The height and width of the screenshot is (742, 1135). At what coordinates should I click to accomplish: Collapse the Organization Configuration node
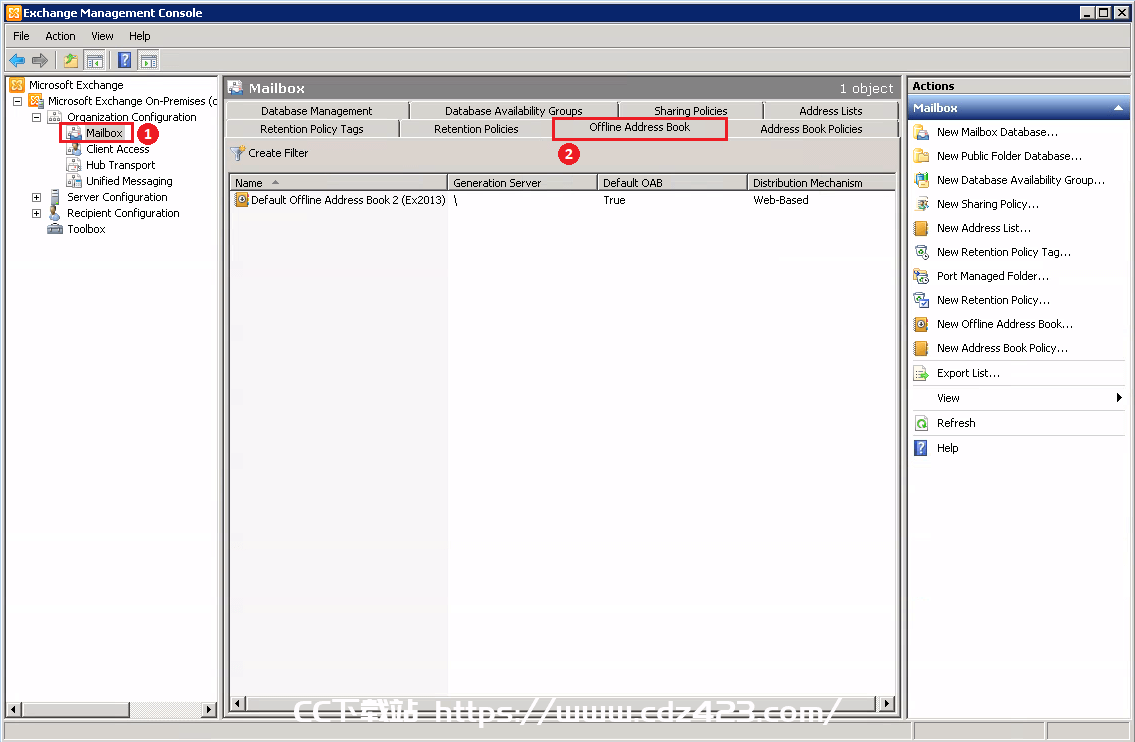click(36, 117)
